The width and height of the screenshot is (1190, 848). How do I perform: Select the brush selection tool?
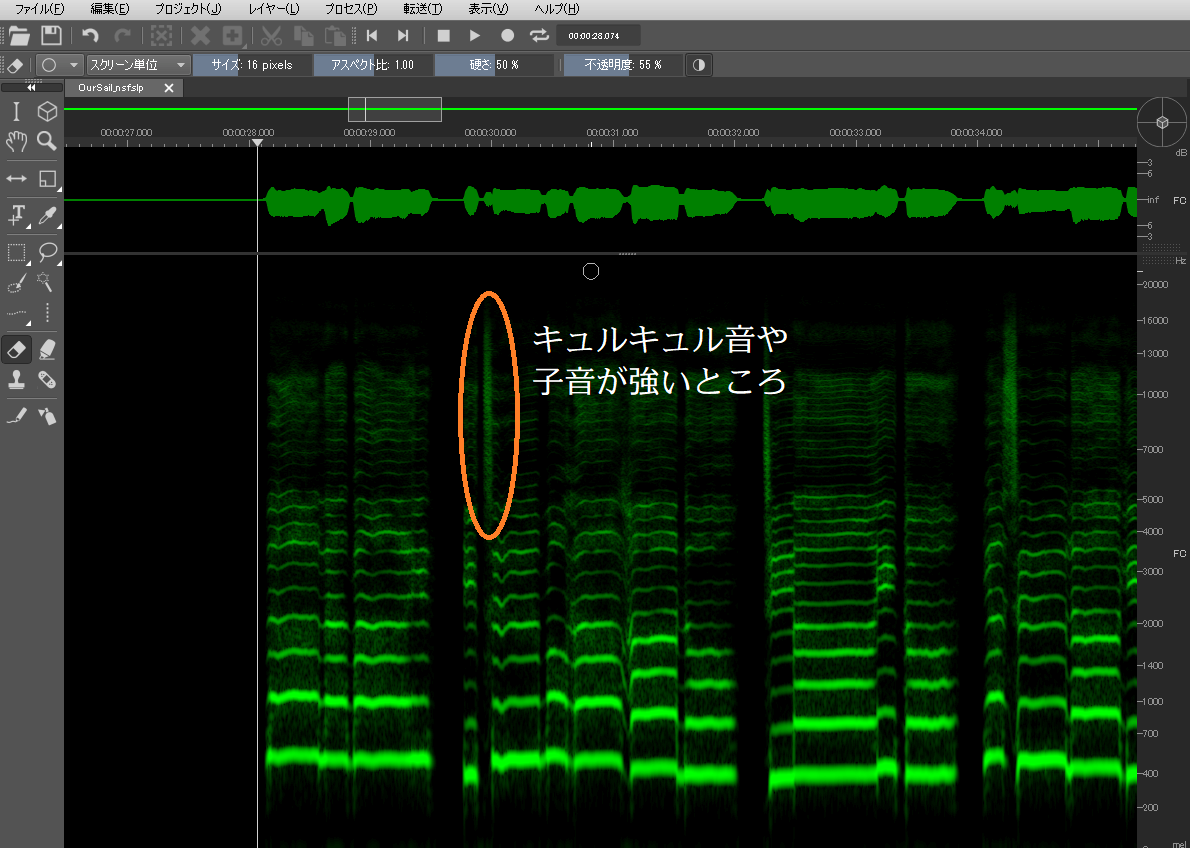tap(16, 283)
